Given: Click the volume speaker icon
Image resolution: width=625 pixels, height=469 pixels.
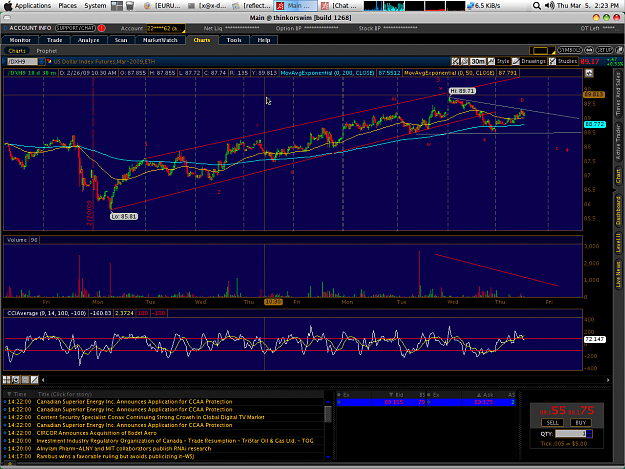Looking at the screenshot, I should tap(550, 6).
